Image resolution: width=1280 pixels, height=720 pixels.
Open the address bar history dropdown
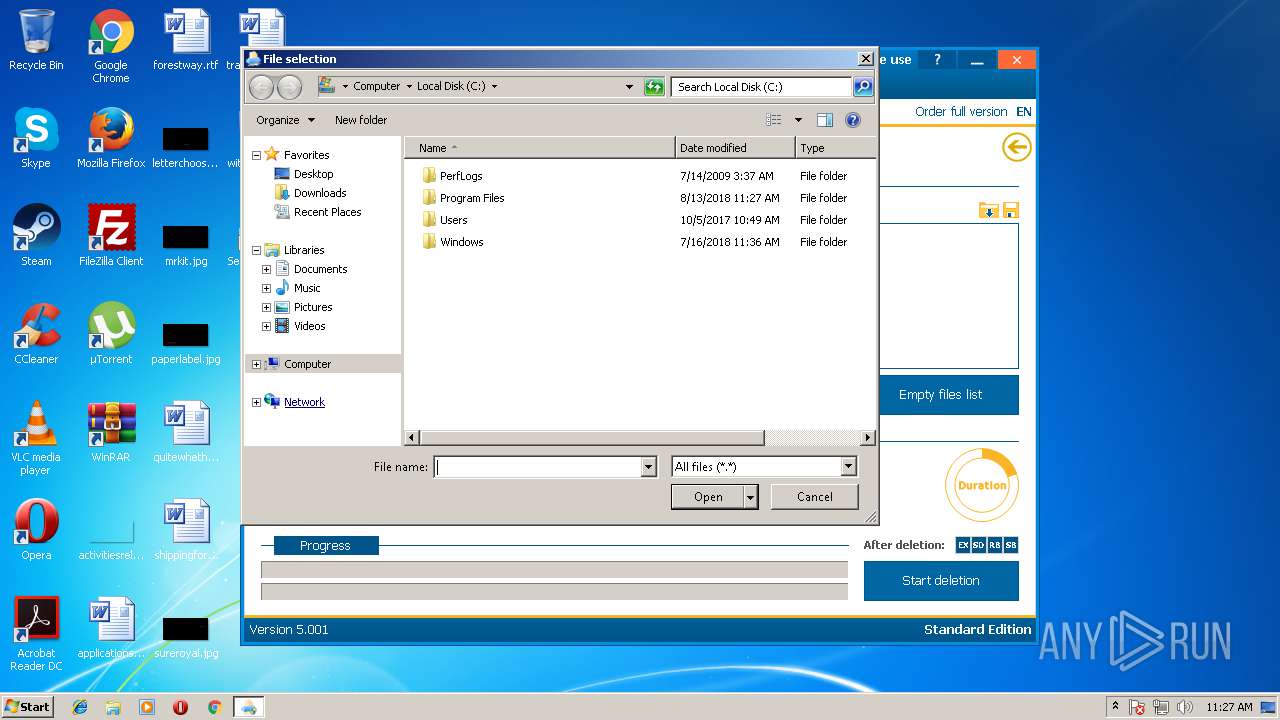629,87
